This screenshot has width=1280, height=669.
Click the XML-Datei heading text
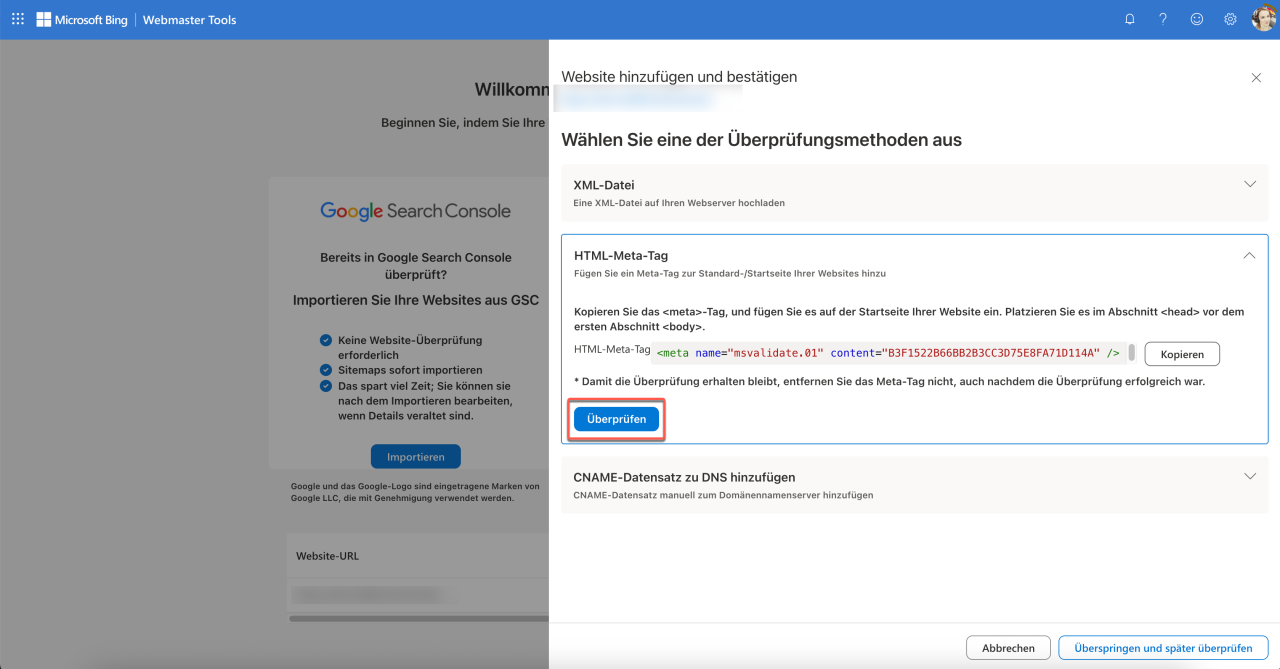click(x=604, y=185)
